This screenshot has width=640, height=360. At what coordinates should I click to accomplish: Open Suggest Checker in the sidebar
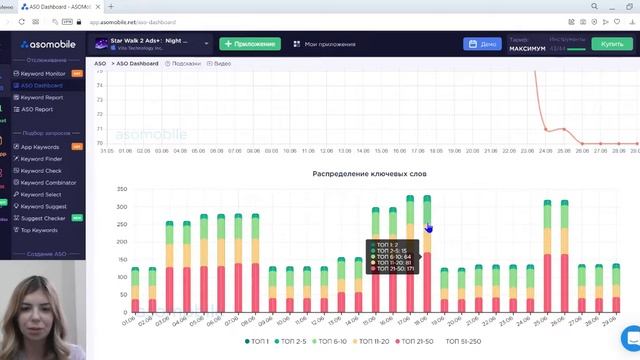point(43,218)
